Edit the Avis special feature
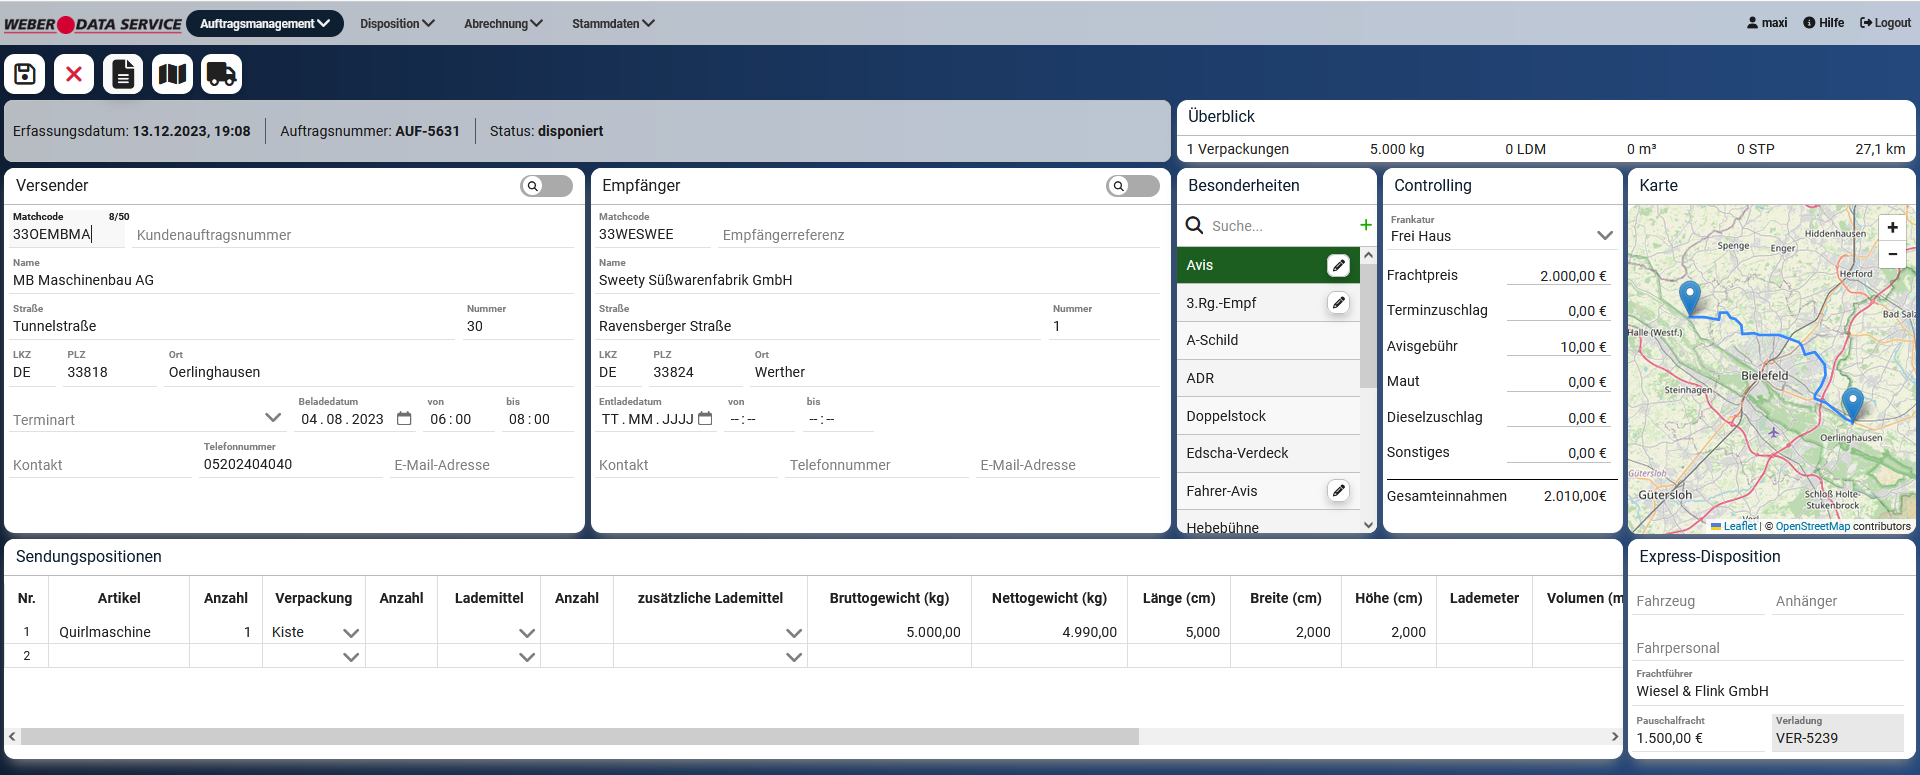 coord(1338,265)
